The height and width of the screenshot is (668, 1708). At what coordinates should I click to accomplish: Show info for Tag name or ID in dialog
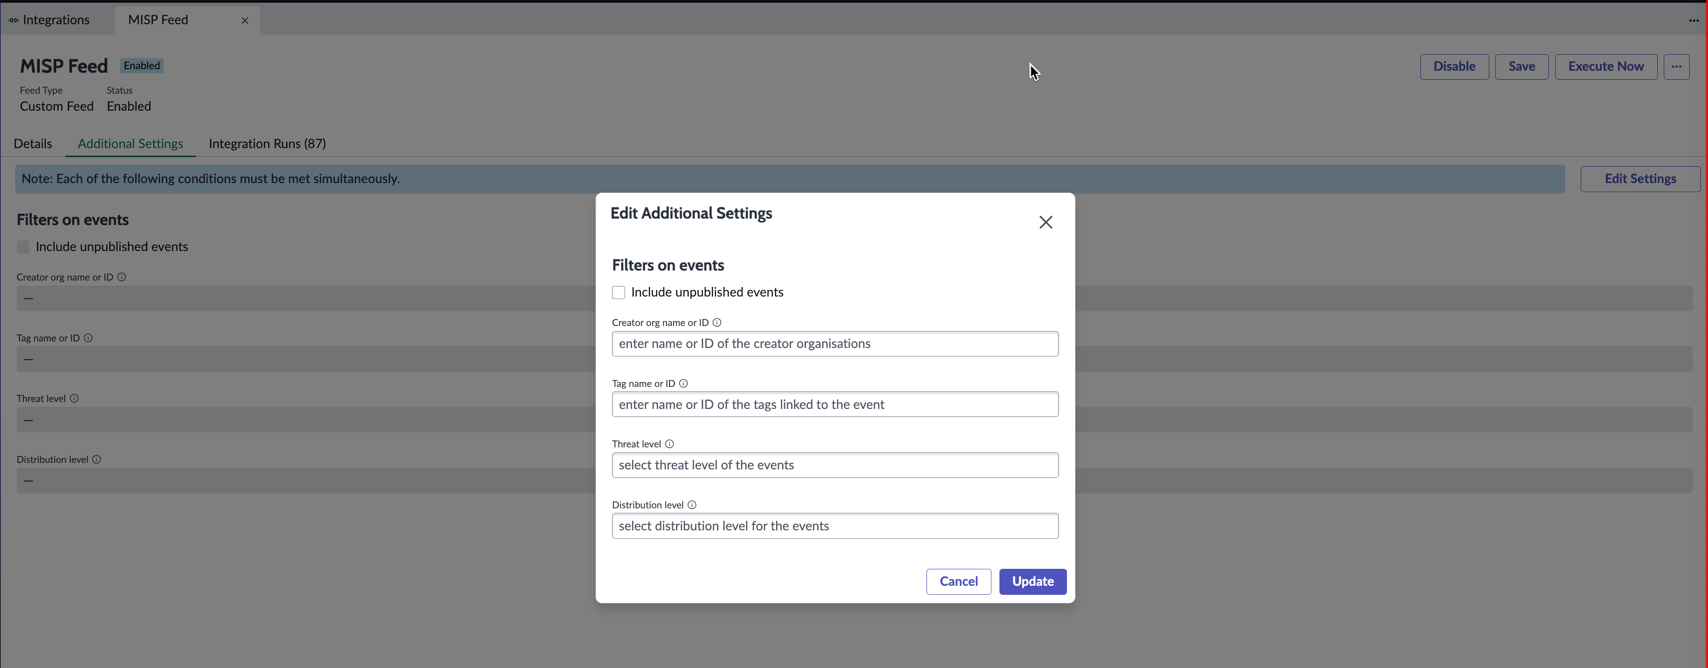click(684, 383)
